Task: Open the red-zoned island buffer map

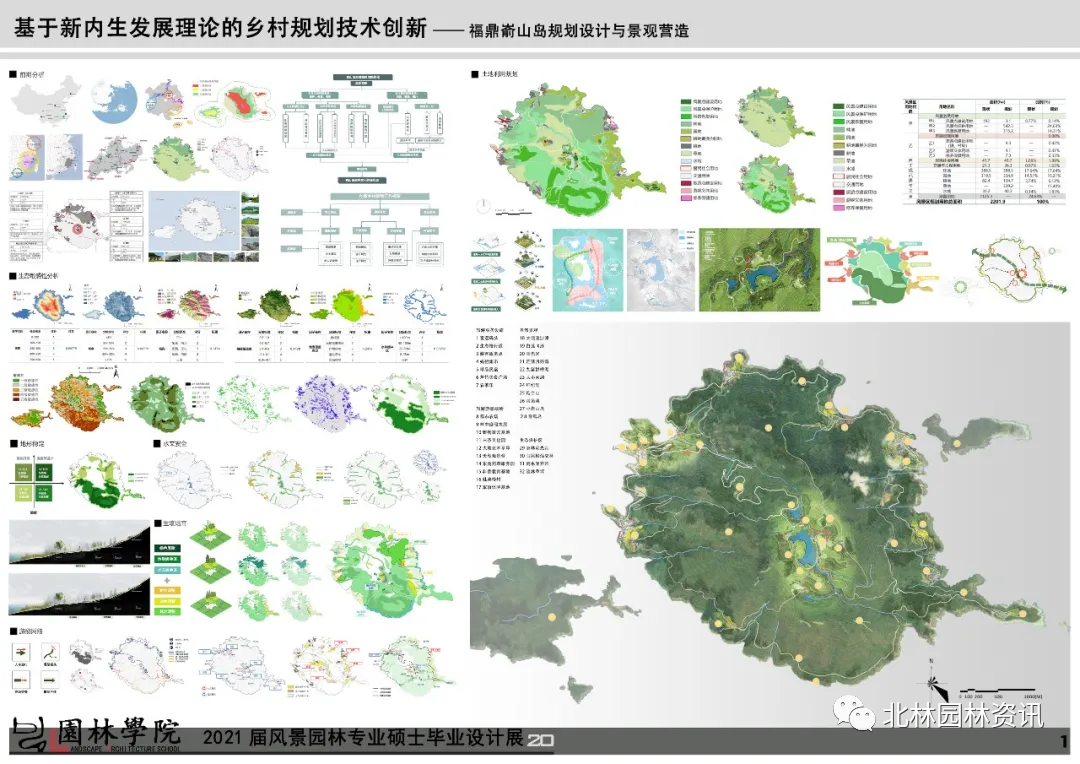Action: (233, 103)
